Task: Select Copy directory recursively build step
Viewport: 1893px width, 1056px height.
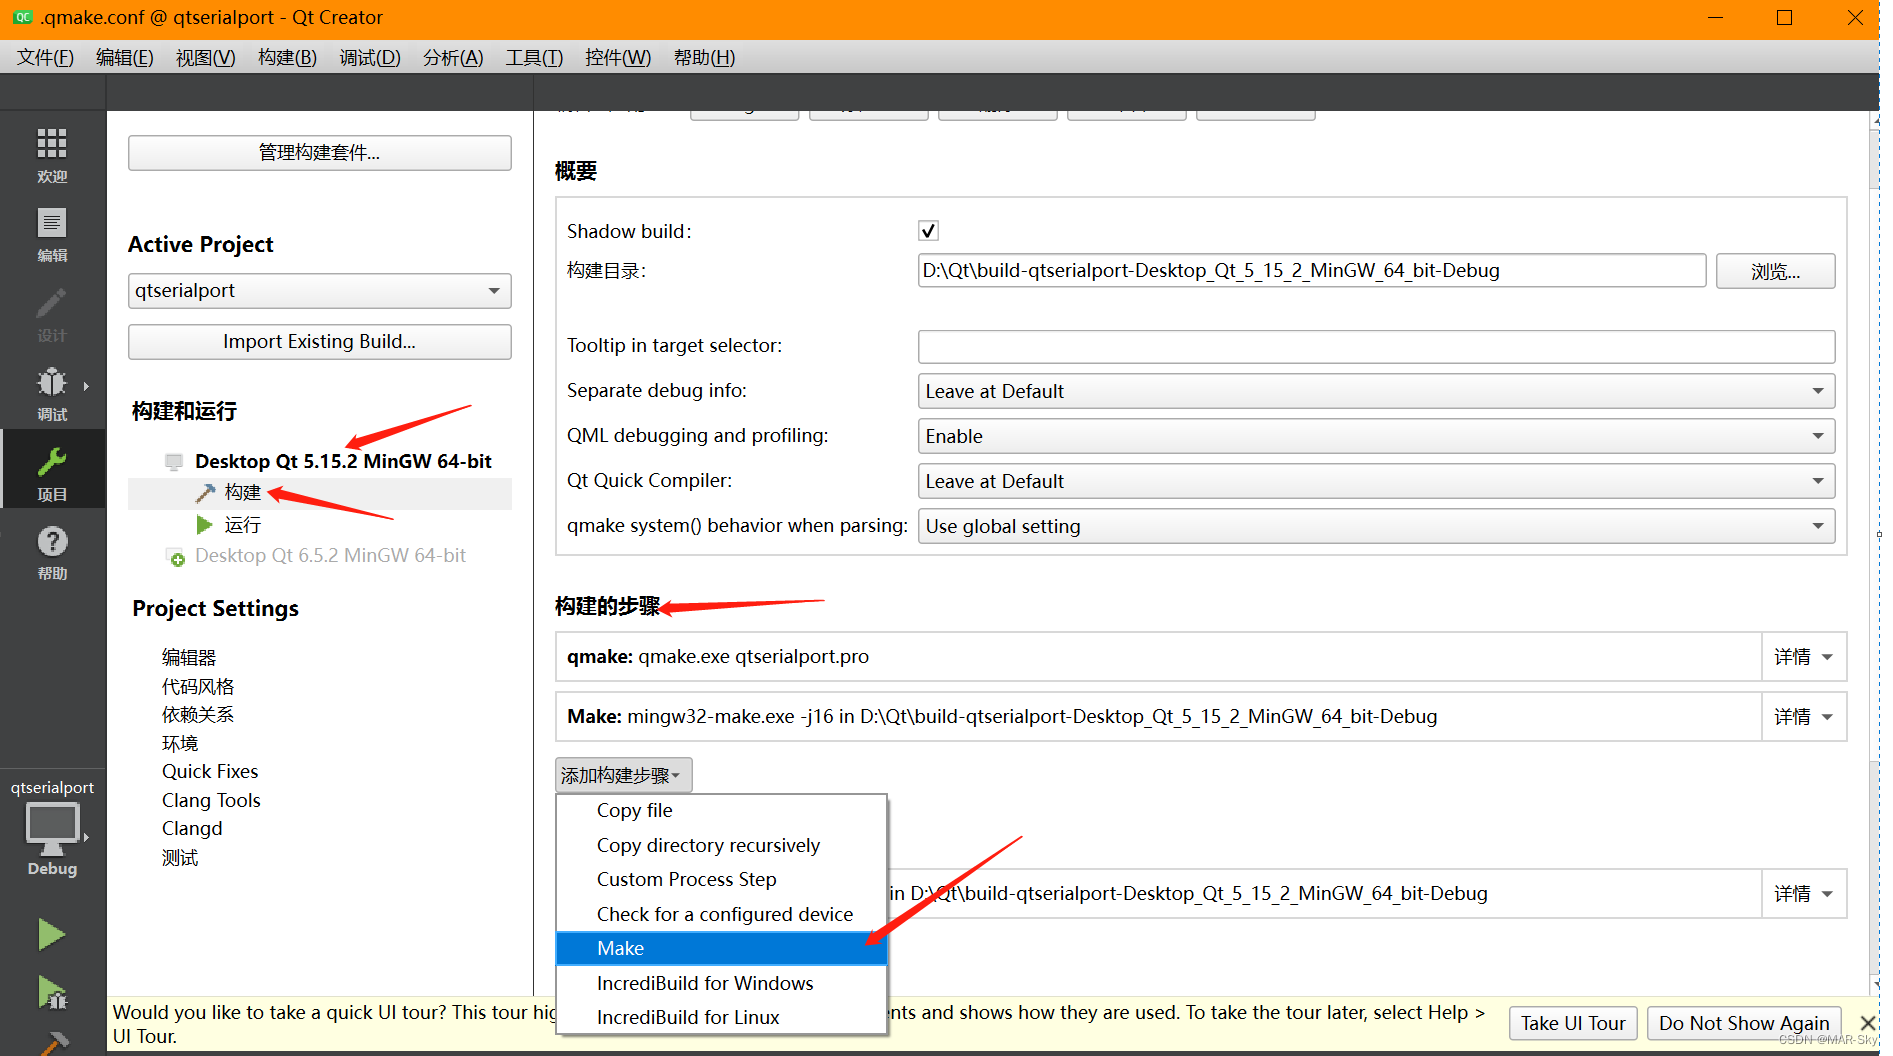Action: (x=721, y=846)
